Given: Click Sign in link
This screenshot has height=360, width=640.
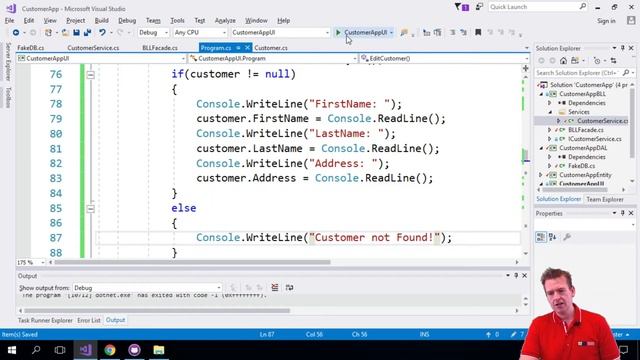Looking at the screenshot, I should click(606, 21).
